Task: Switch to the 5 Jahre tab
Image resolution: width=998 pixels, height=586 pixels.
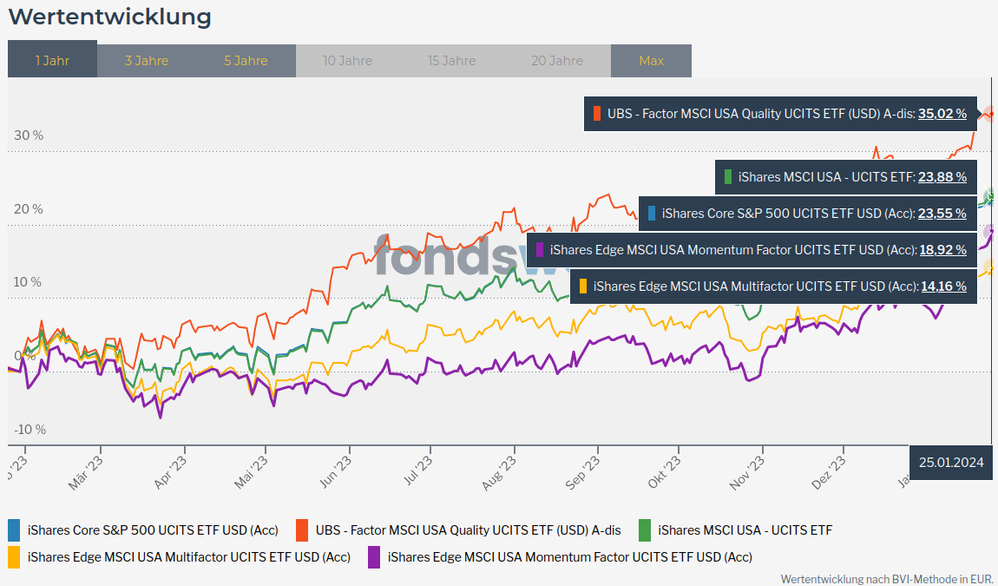Action: coord(246,60)
